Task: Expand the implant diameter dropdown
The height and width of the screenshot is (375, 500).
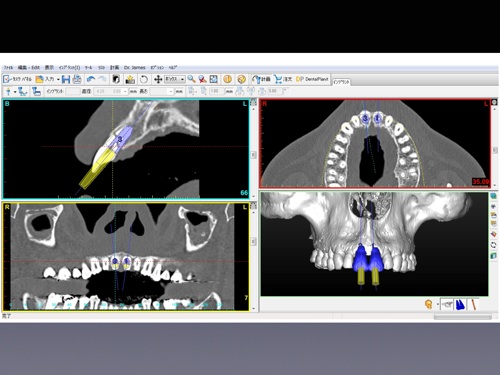Action: click(x=126, y=91)
